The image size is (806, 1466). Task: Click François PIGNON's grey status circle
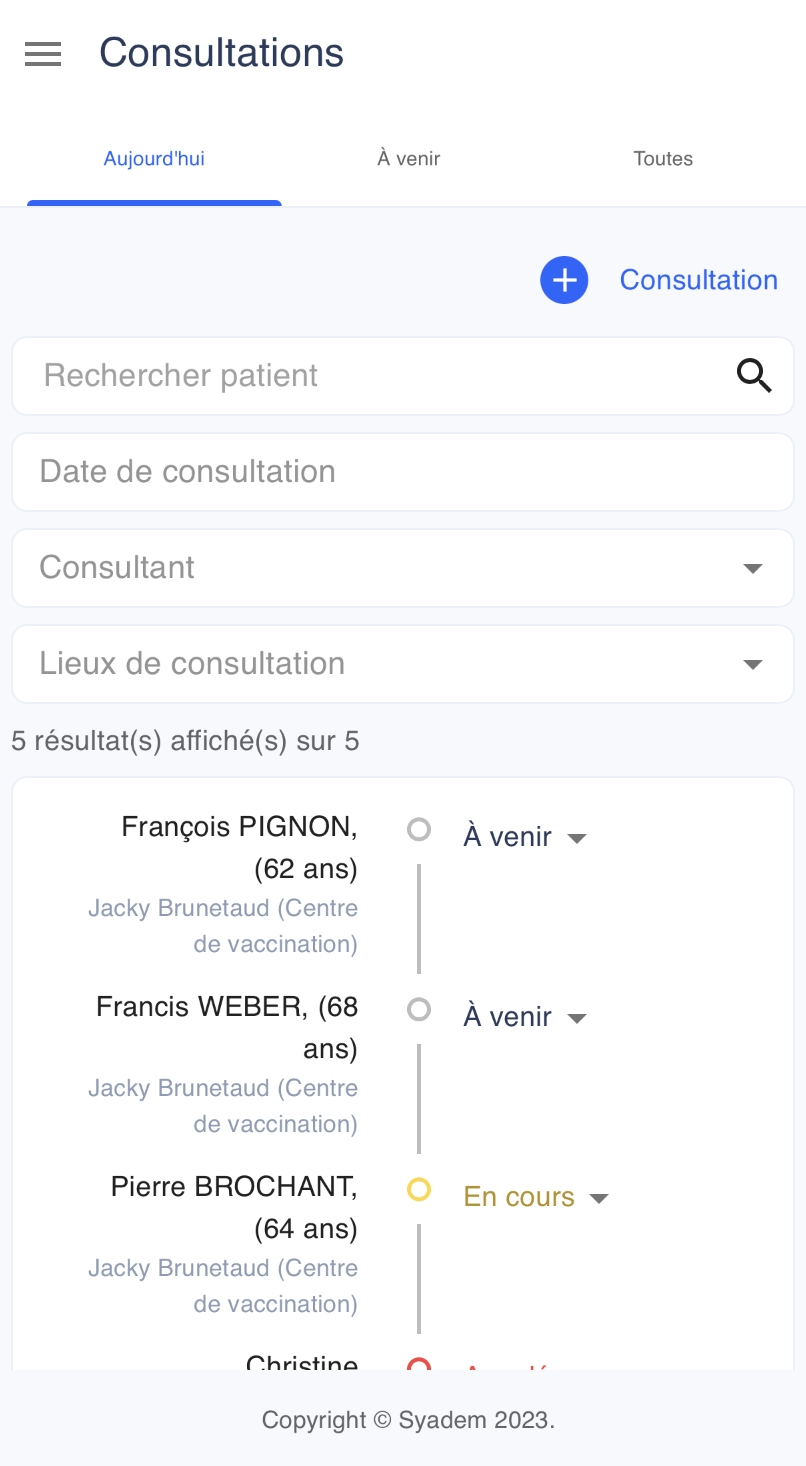[x=419, y=829]
